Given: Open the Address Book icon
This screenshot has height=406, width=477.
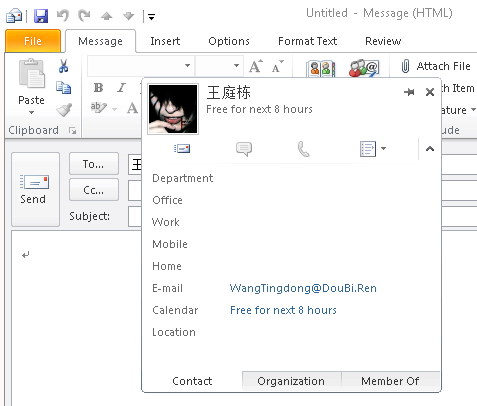Looking at the screenshot, I should (320, 69).
